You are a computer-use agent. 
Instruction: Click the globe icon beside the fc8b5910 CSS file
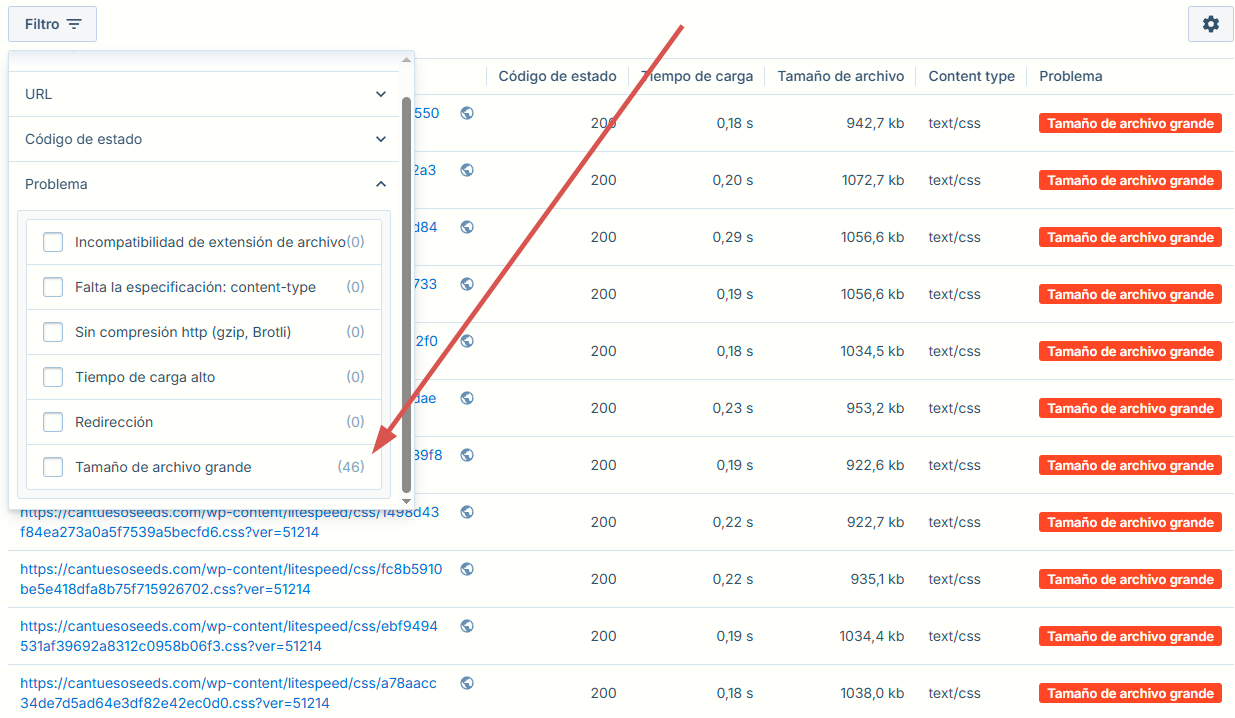click(466, 568)
